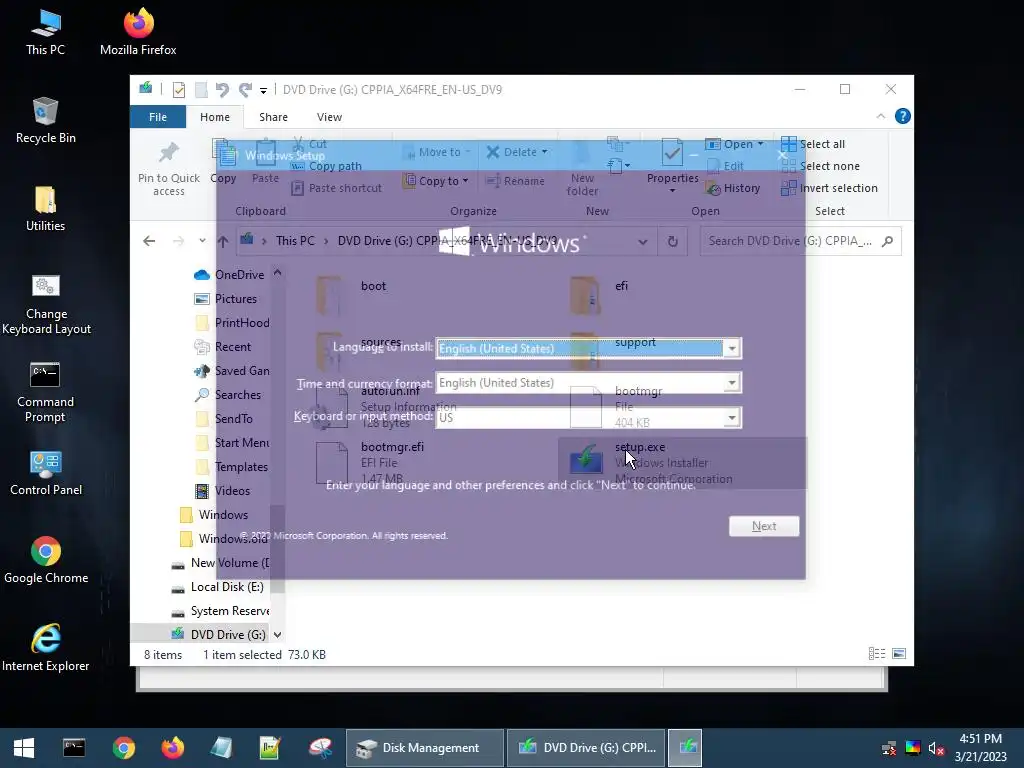The height and width of the screenshot is (768, 1024).
Task: Open the clock showing 4:51 PM
Action: (x=980, y=748)
